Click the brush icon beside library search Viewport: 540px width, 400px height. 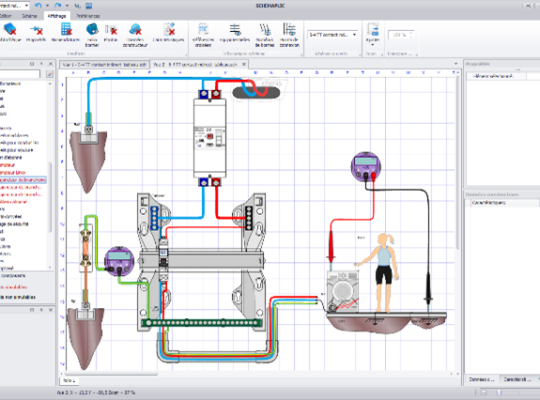50,74
